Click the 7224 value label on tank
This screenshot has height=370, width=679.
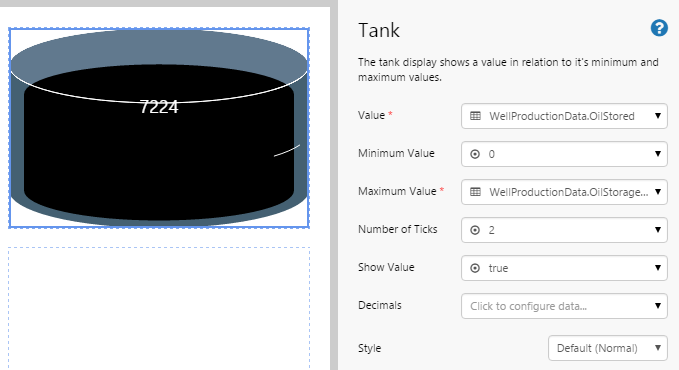(x=159, y=107)
